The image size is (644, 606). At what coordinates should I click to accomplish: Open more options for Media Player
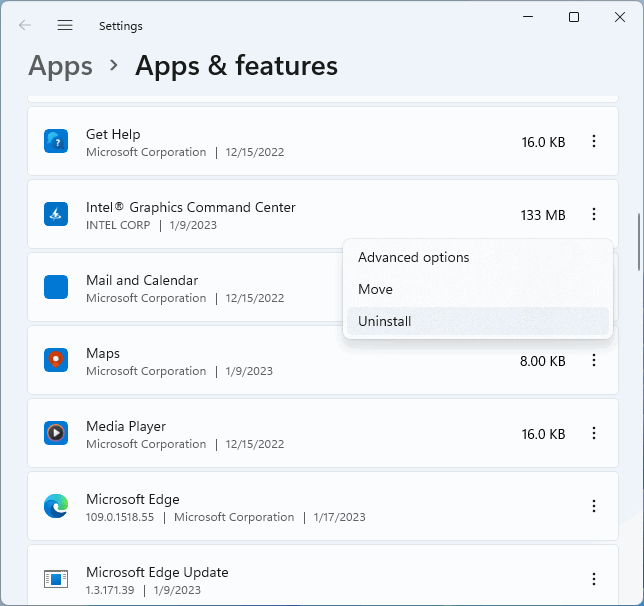(594, 434)
